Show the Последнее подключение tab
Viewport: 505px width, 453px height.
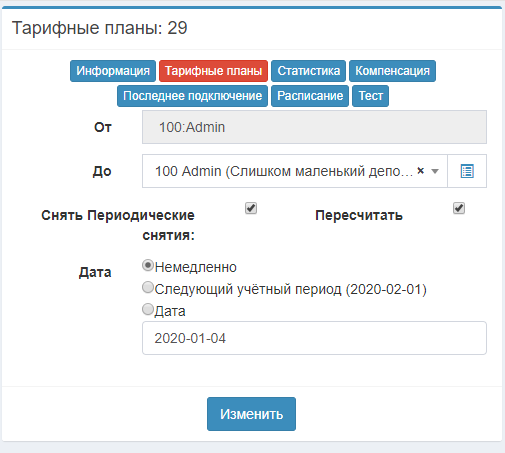tap(192, 96)
